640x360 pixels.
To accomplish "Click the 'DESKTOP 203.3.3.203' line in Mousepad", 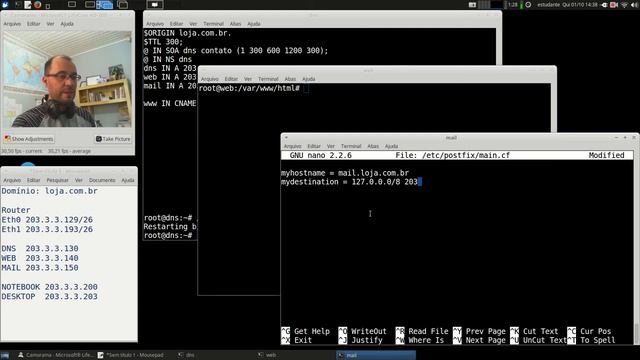I will coord(49,297).
